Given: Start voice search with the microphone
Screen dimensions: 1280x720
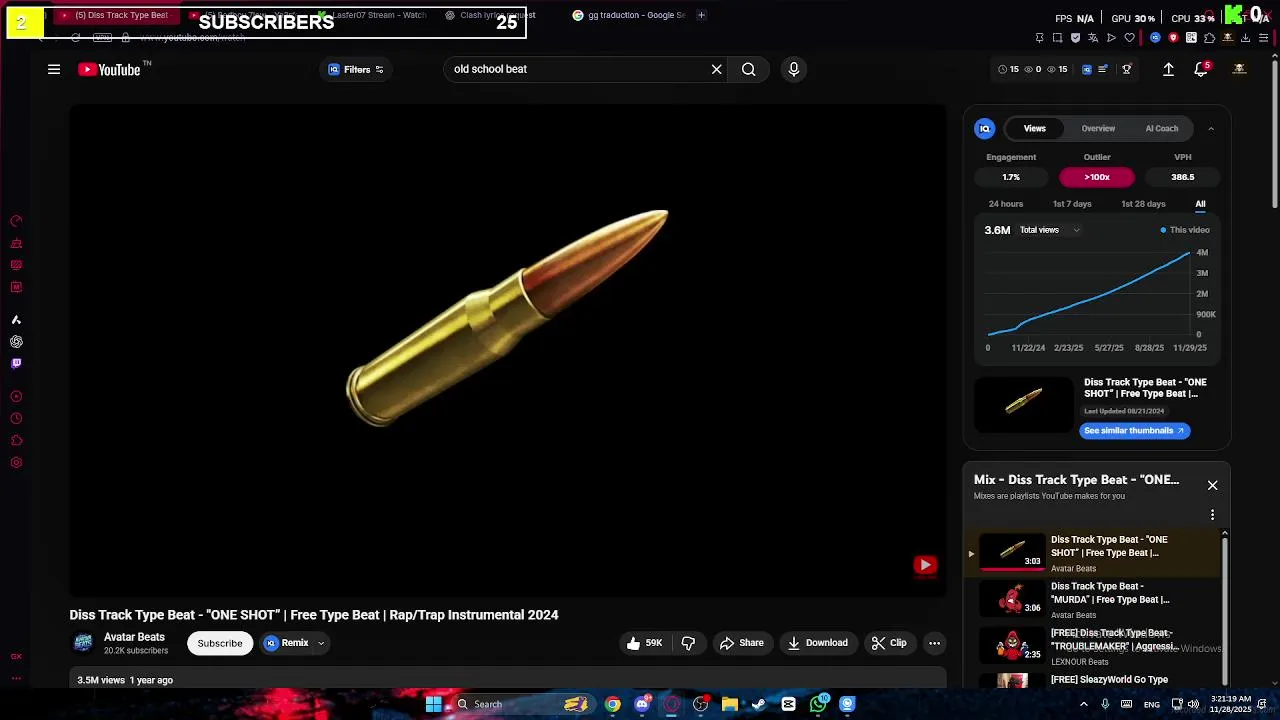Looking at the screenshot, I should click(793, 69).
